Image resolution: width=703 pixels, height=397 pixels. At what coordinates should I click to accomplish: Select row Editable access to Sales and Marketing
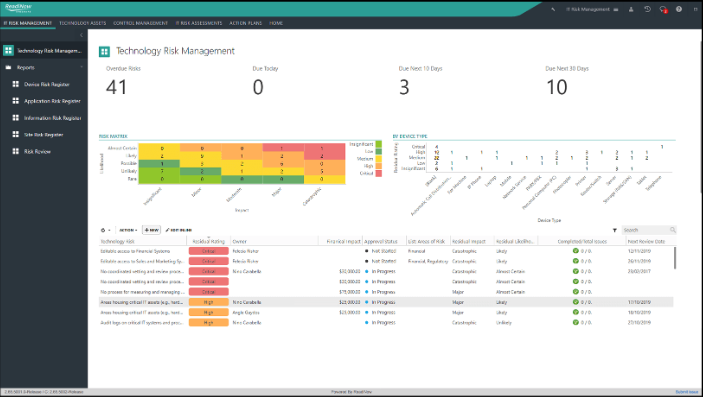(x=386, y=261)
